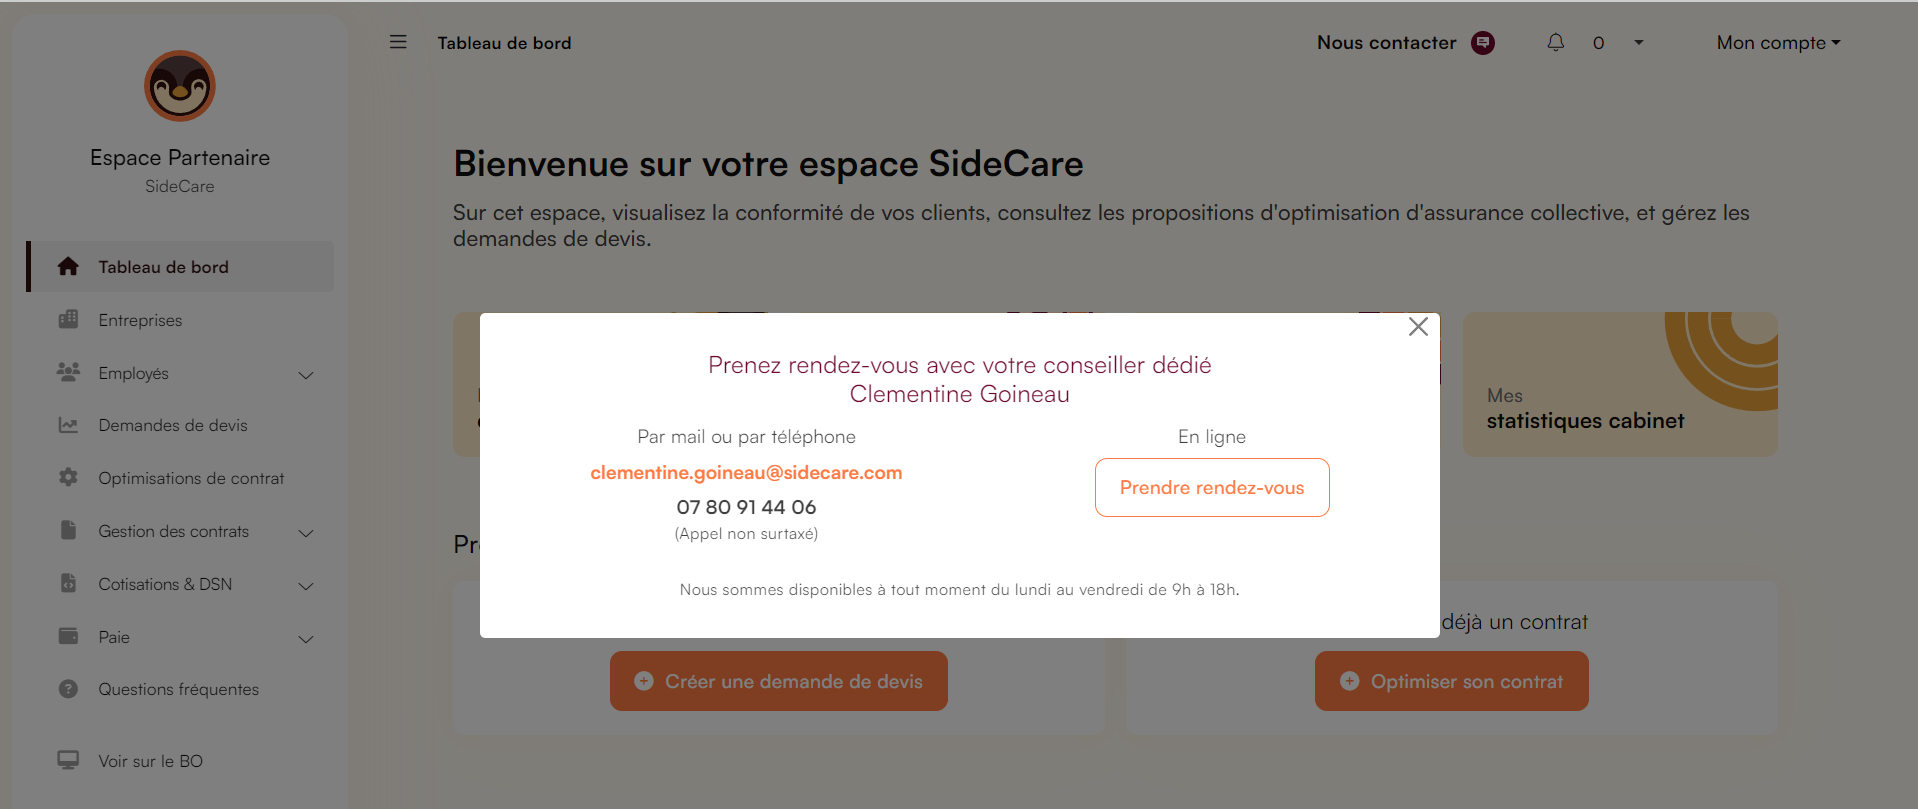1918x809 pixels.
Task: Click the clementine.goineau@sidecare.com email link
Action: [746, 472]
